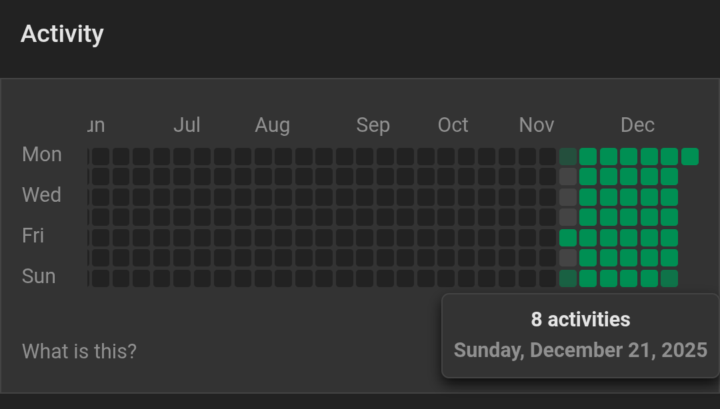Screen dimensions: 720x409
Task: Pick the light gray cell in the Wednesday row
Action: point(568,197)
